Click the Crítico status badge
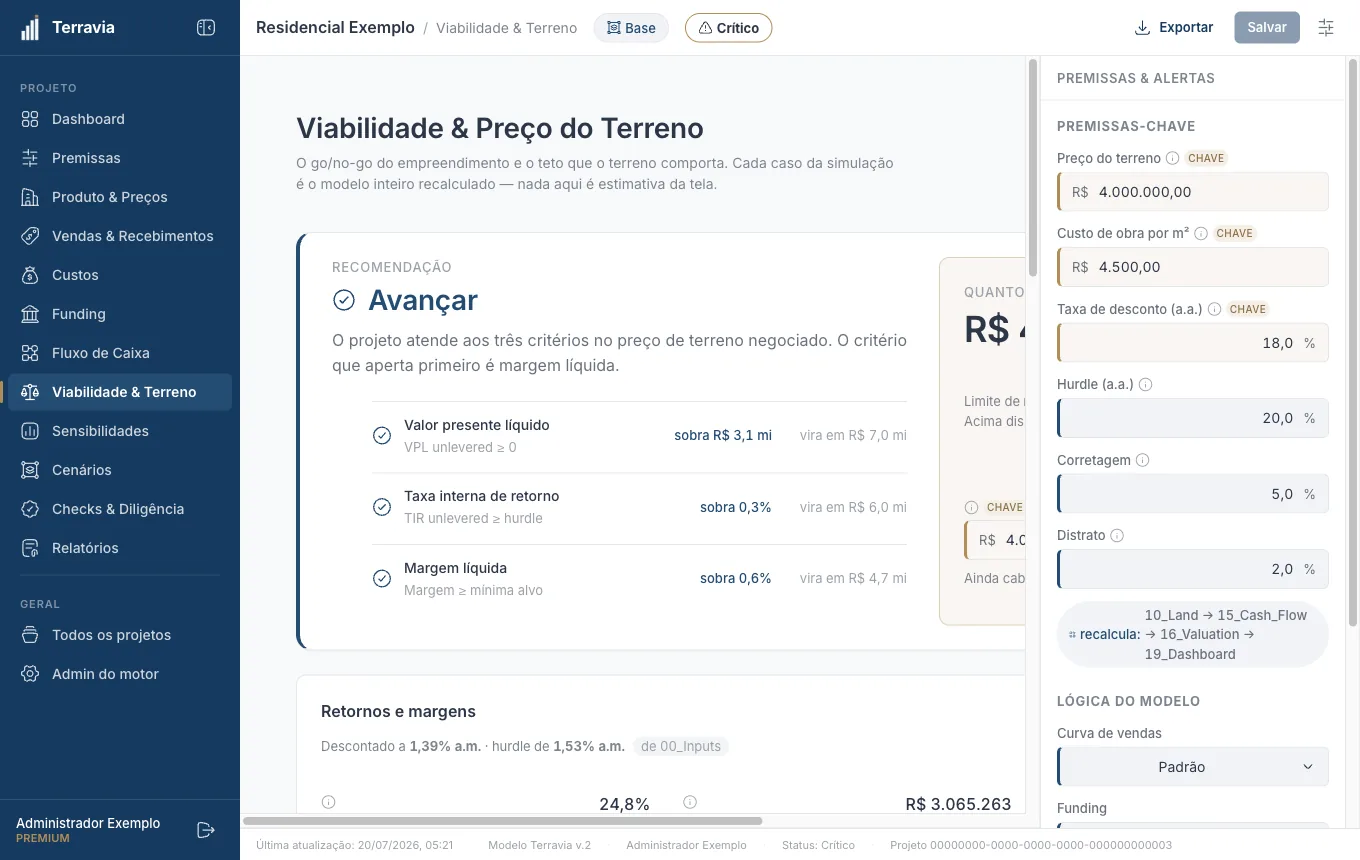The height and width of the screenshot is (860, 1360). click(x=728, y=28)
